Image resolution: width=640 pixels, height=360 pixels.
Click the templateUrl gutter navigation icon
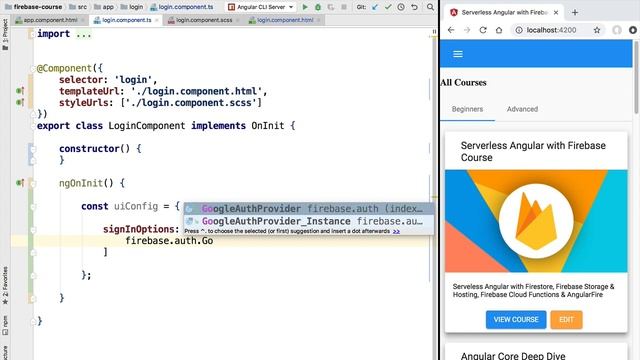pos(20,91)
